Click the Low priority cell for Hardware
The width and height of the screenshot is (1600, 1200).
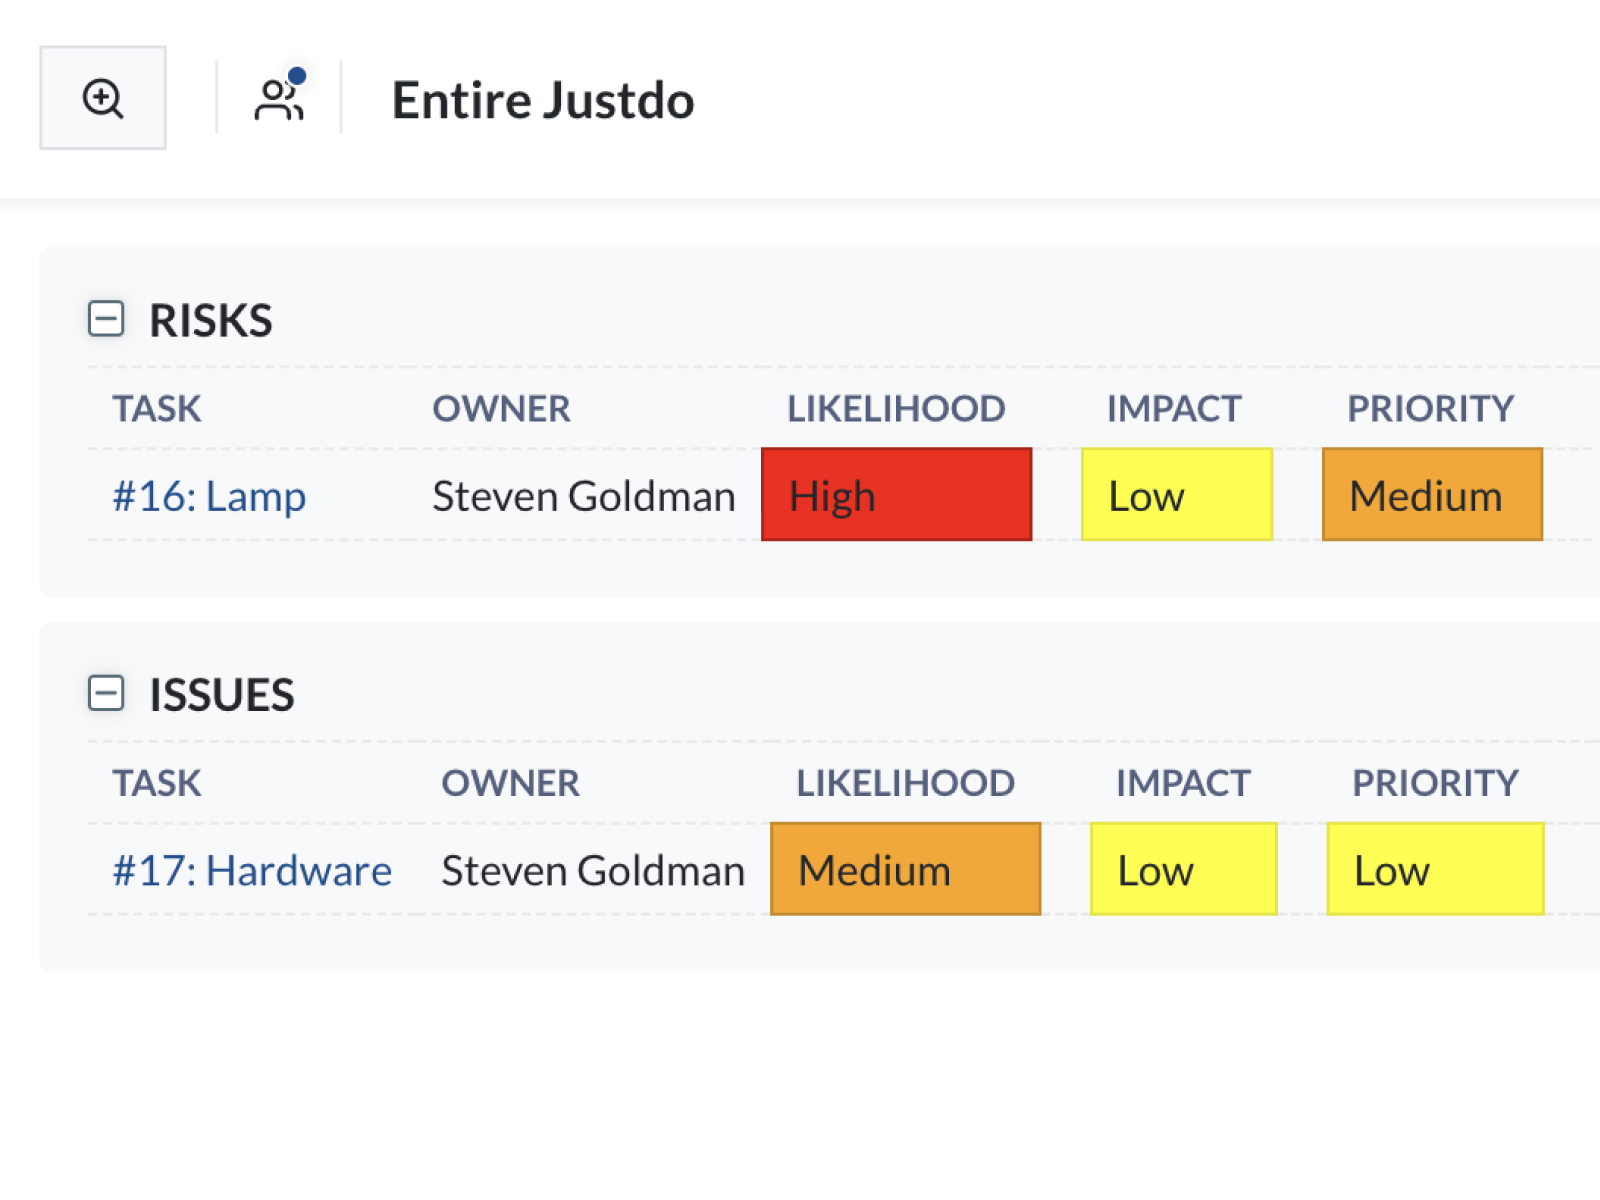coord(1435,869)
